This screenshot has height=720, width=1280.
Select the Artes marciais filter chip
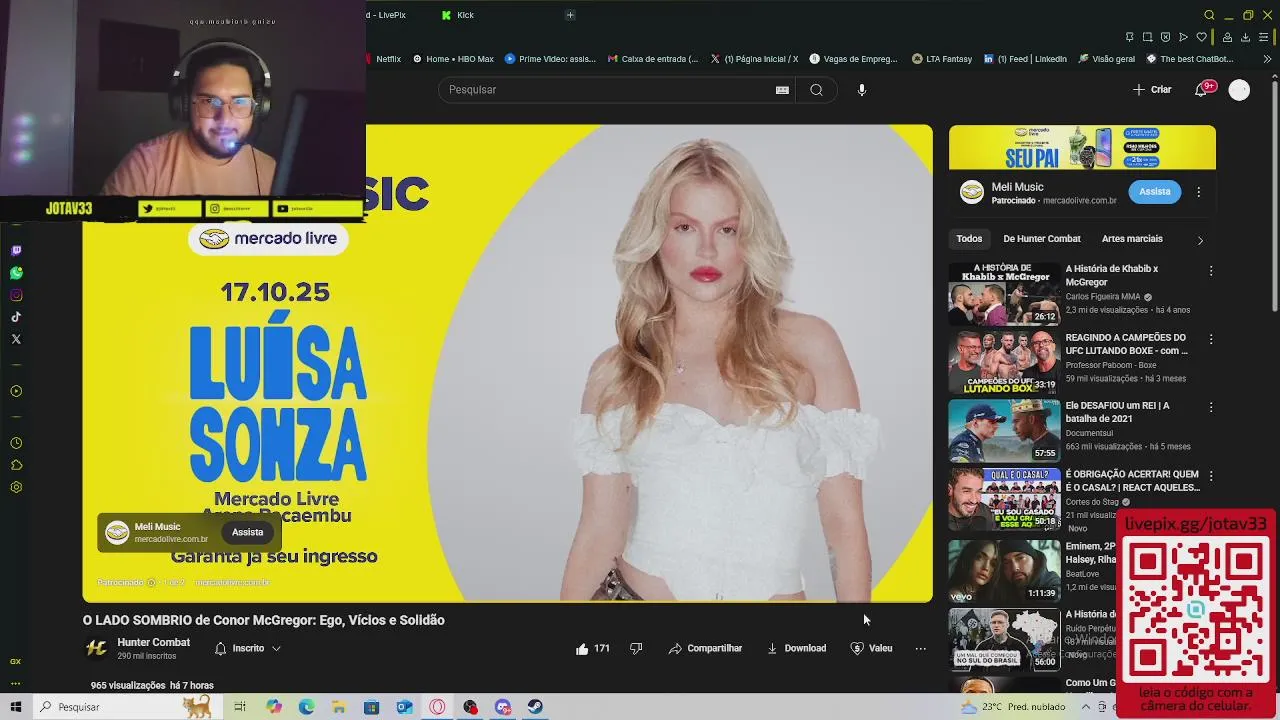pos(1132,239)
